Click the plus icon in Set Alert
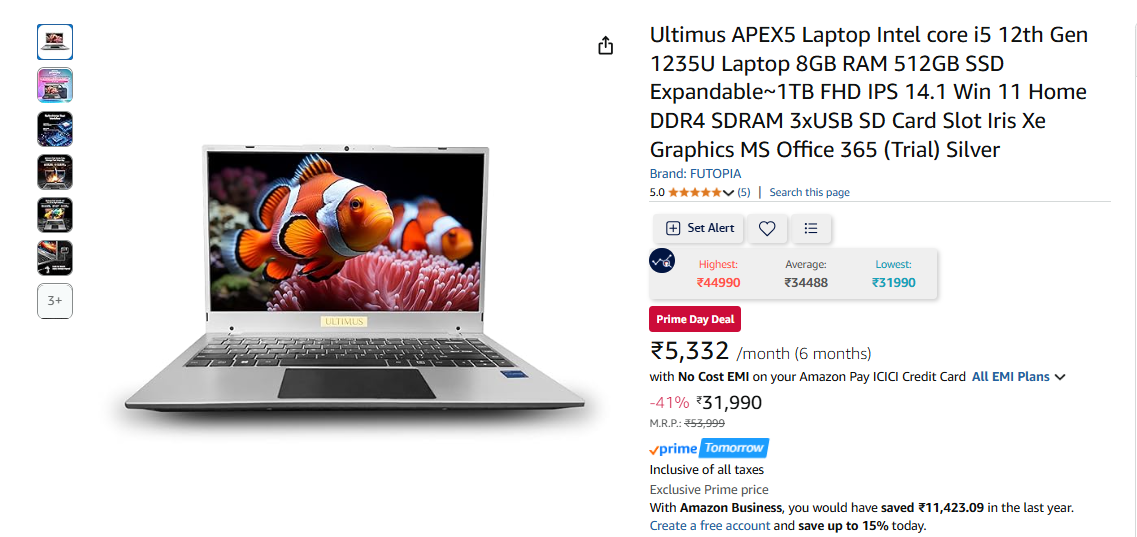1137x537 pixels. coord(673,228)
